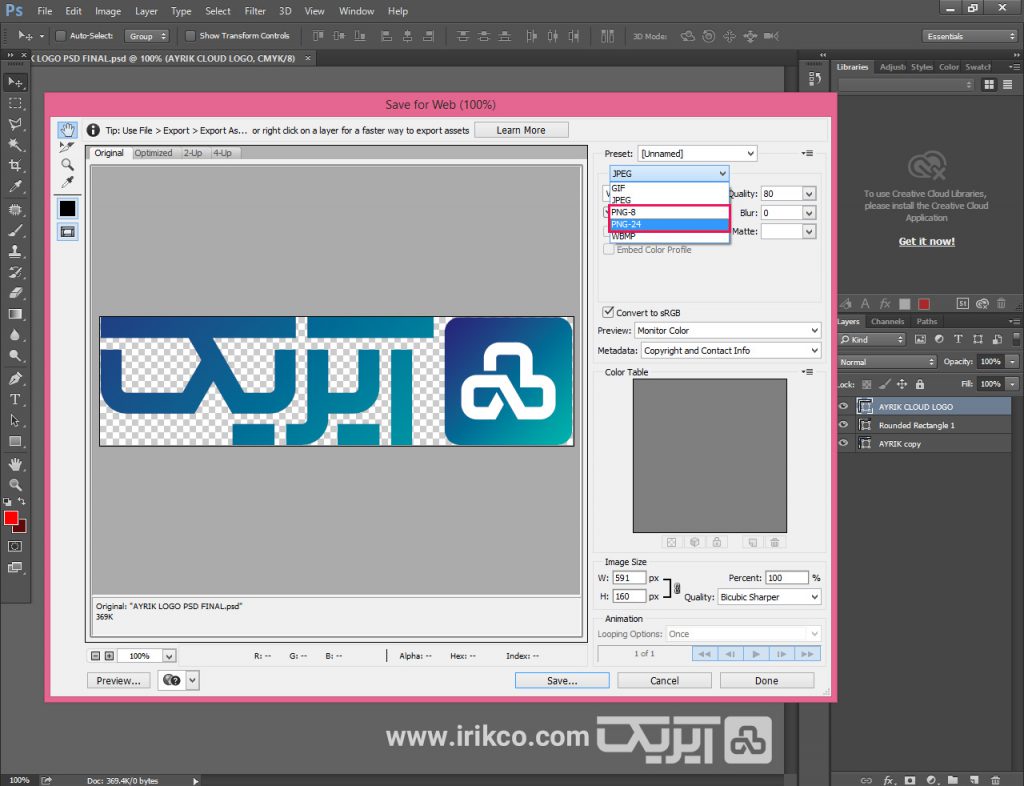Uncheck Convert to sRGB checkbox

pyautogui.click(x=608, y=313)
